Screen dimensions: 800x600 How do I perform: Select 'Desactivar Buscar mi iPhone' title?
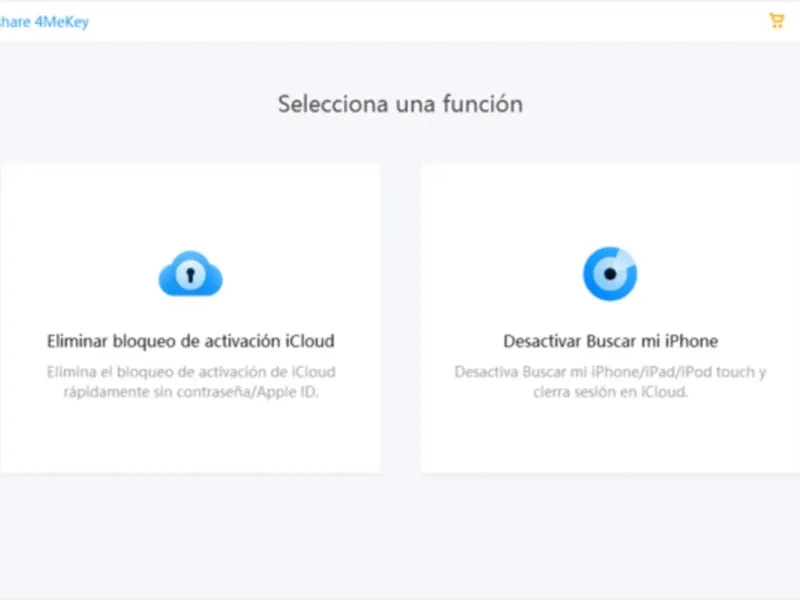point(611,341)
